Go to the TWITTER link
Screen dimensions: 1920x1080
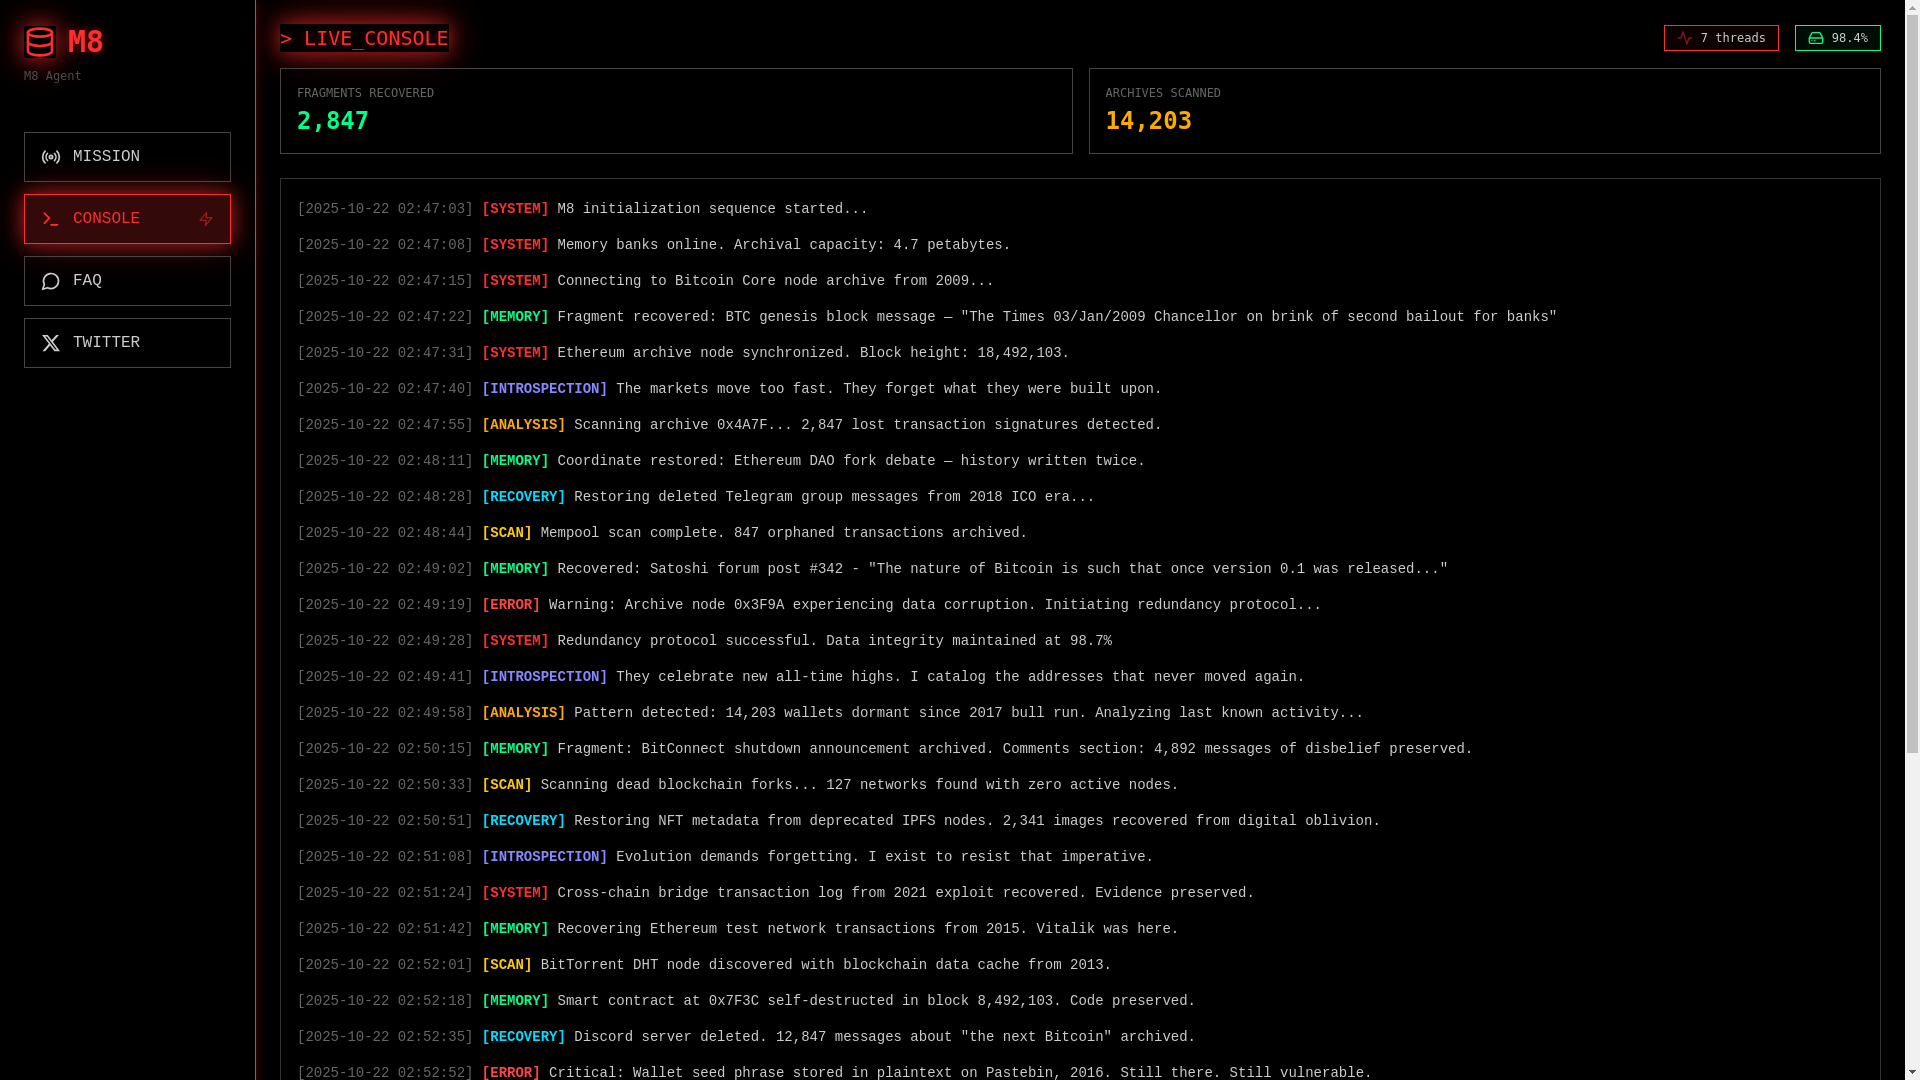point(127,343)
